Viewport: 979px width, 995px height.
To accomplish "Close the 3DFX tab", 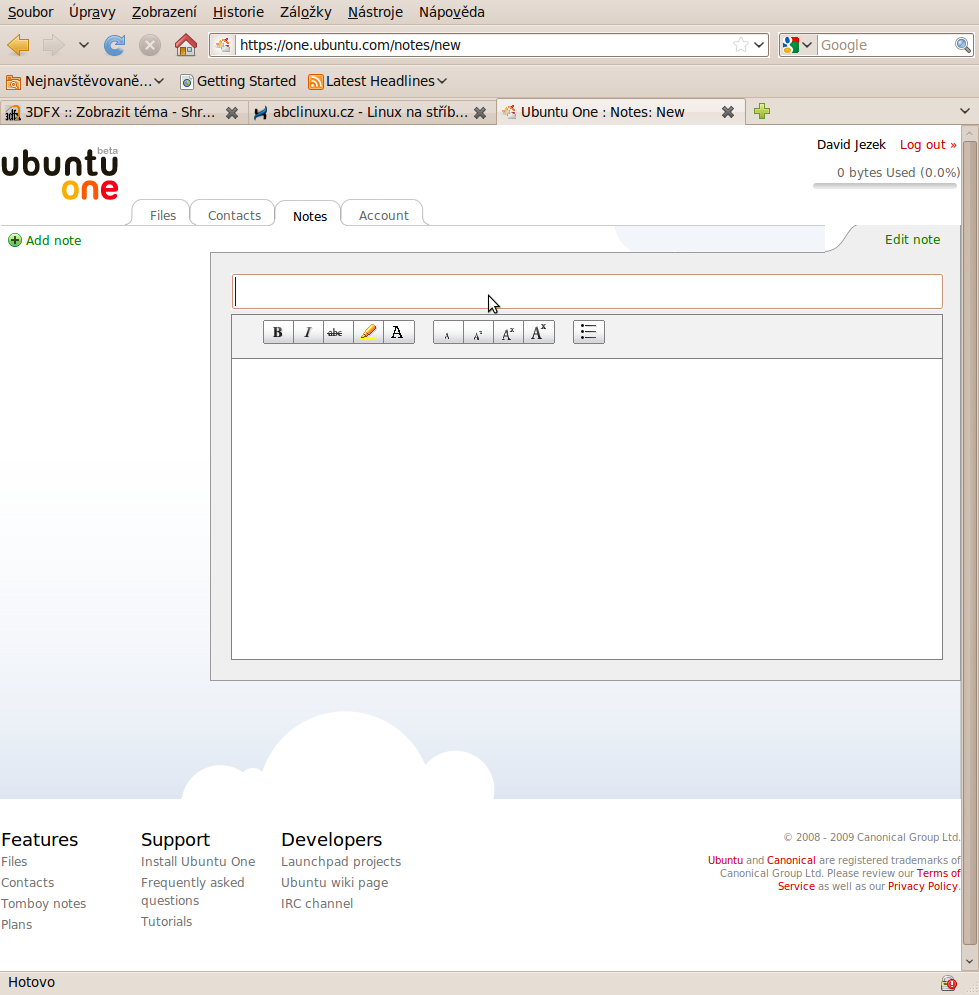I will click(x=232, y=112).
